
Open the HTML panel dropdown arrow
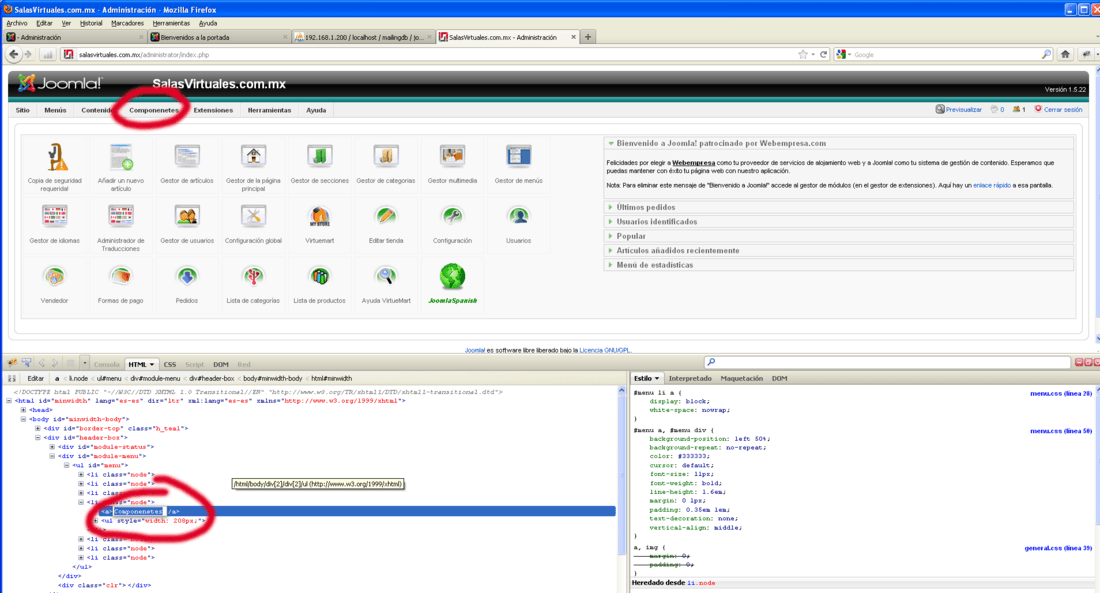point(152,365)
